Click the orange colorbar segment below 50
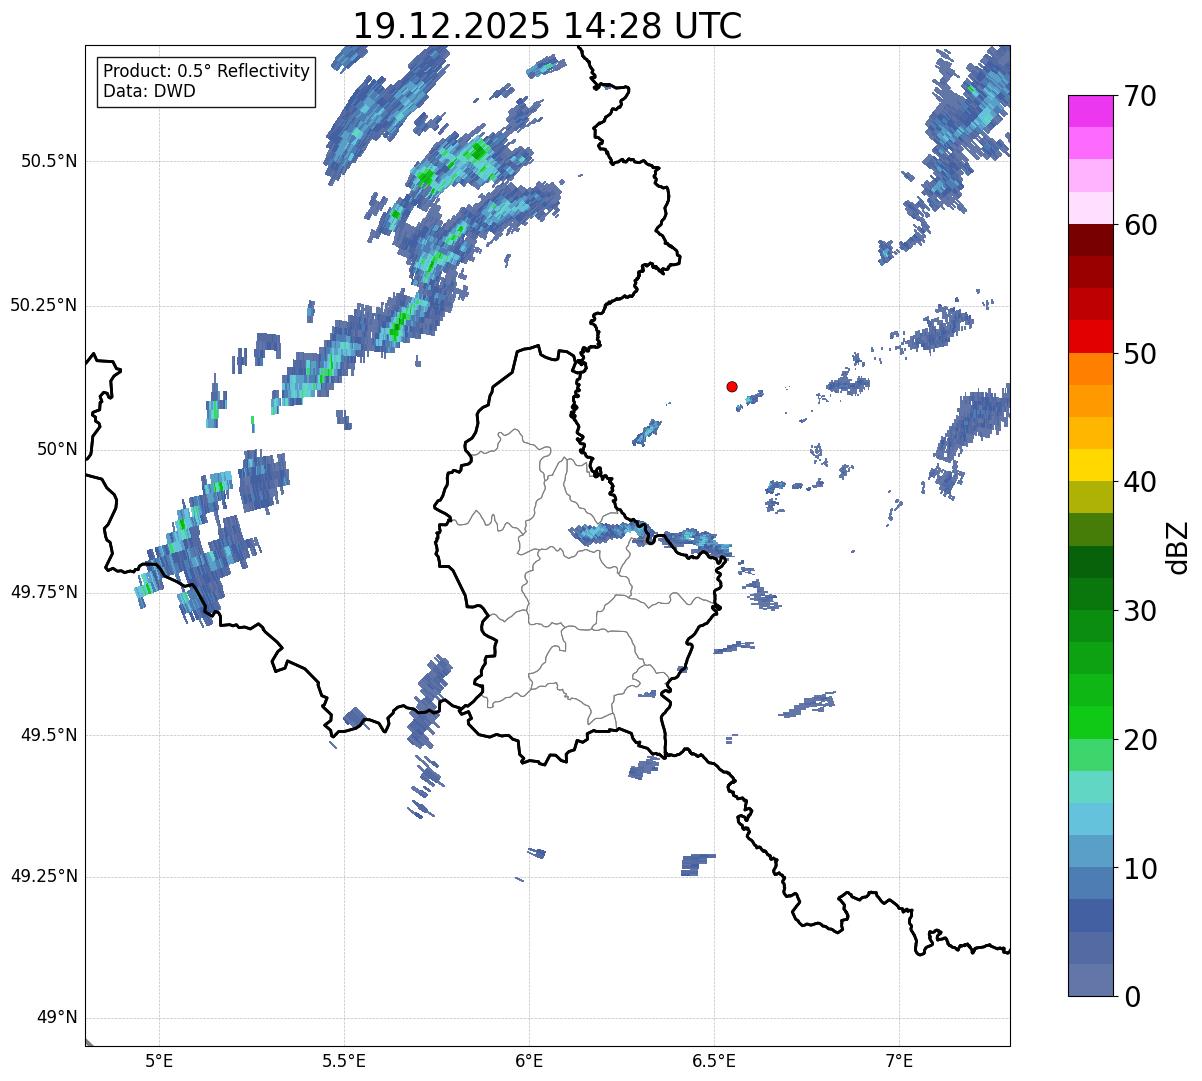Screen dimensions: 1202x1081 (x=1091, y=369)
